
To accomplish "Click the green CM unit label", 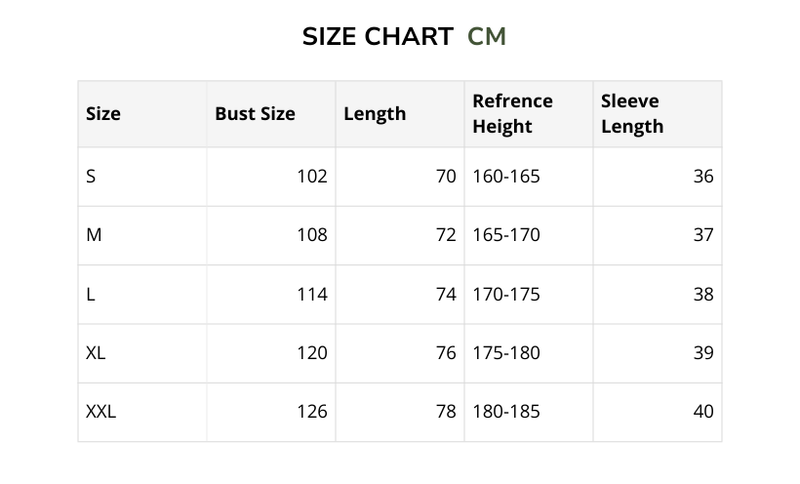I will 487,38.
